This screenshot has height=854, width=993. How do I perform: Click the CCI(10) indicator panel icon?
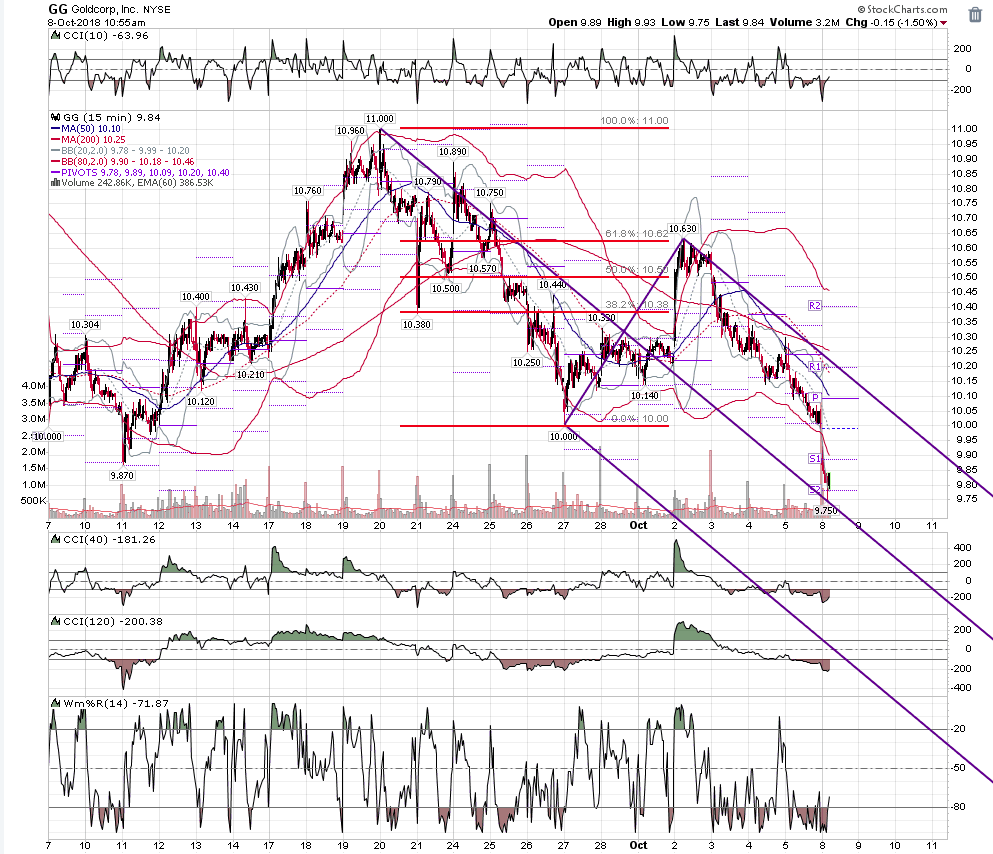(56, 36)
